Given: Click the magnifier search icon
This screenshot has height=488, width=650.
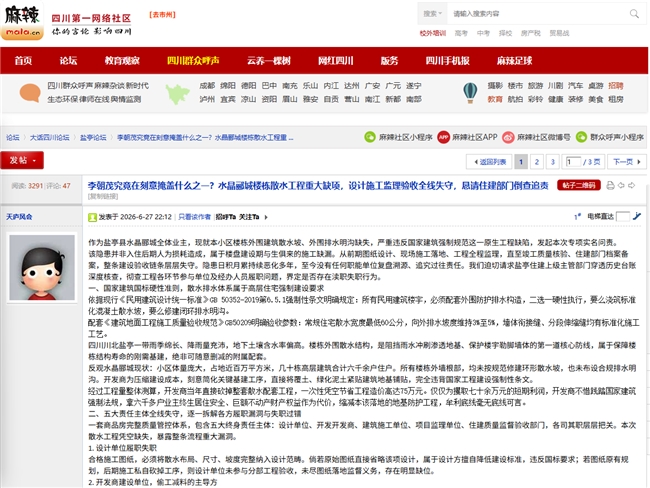Looking at the screenshot, I should (x=634, y=14).
